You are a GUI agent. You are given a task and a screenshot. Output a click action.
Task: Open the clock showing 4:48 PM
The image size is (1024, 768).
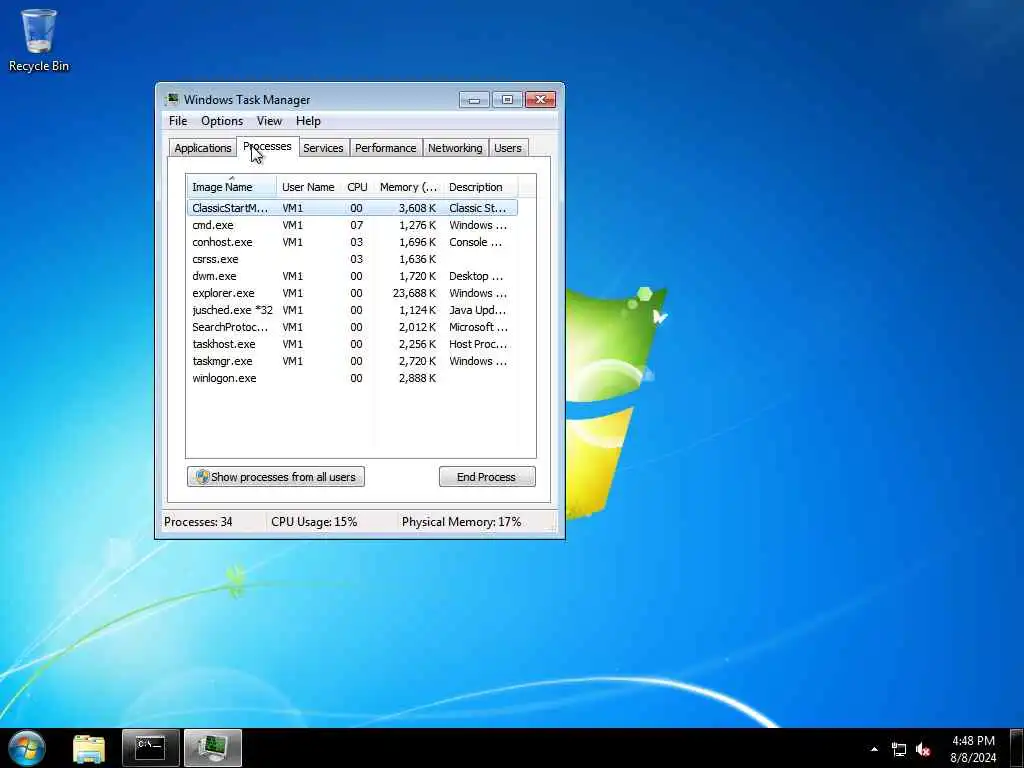(x=973, y=749)
